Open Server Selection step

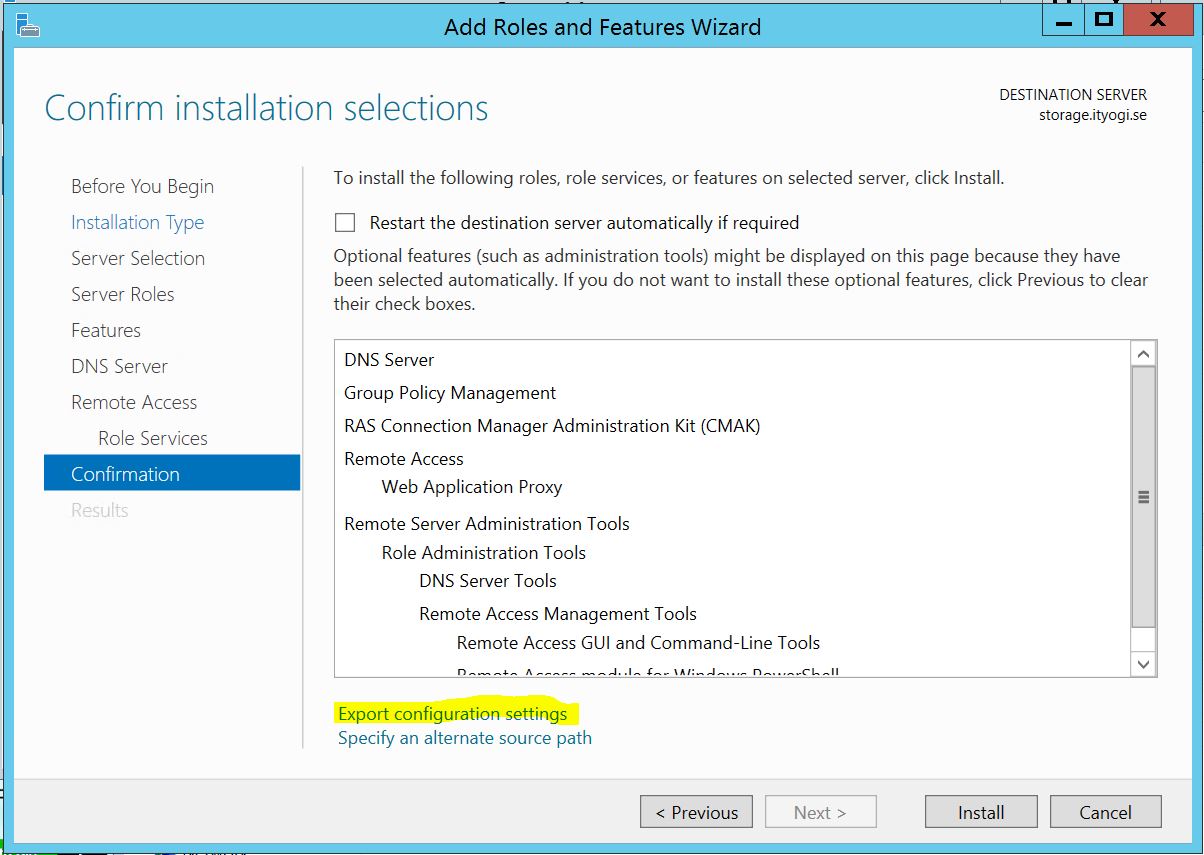point(138,258)
